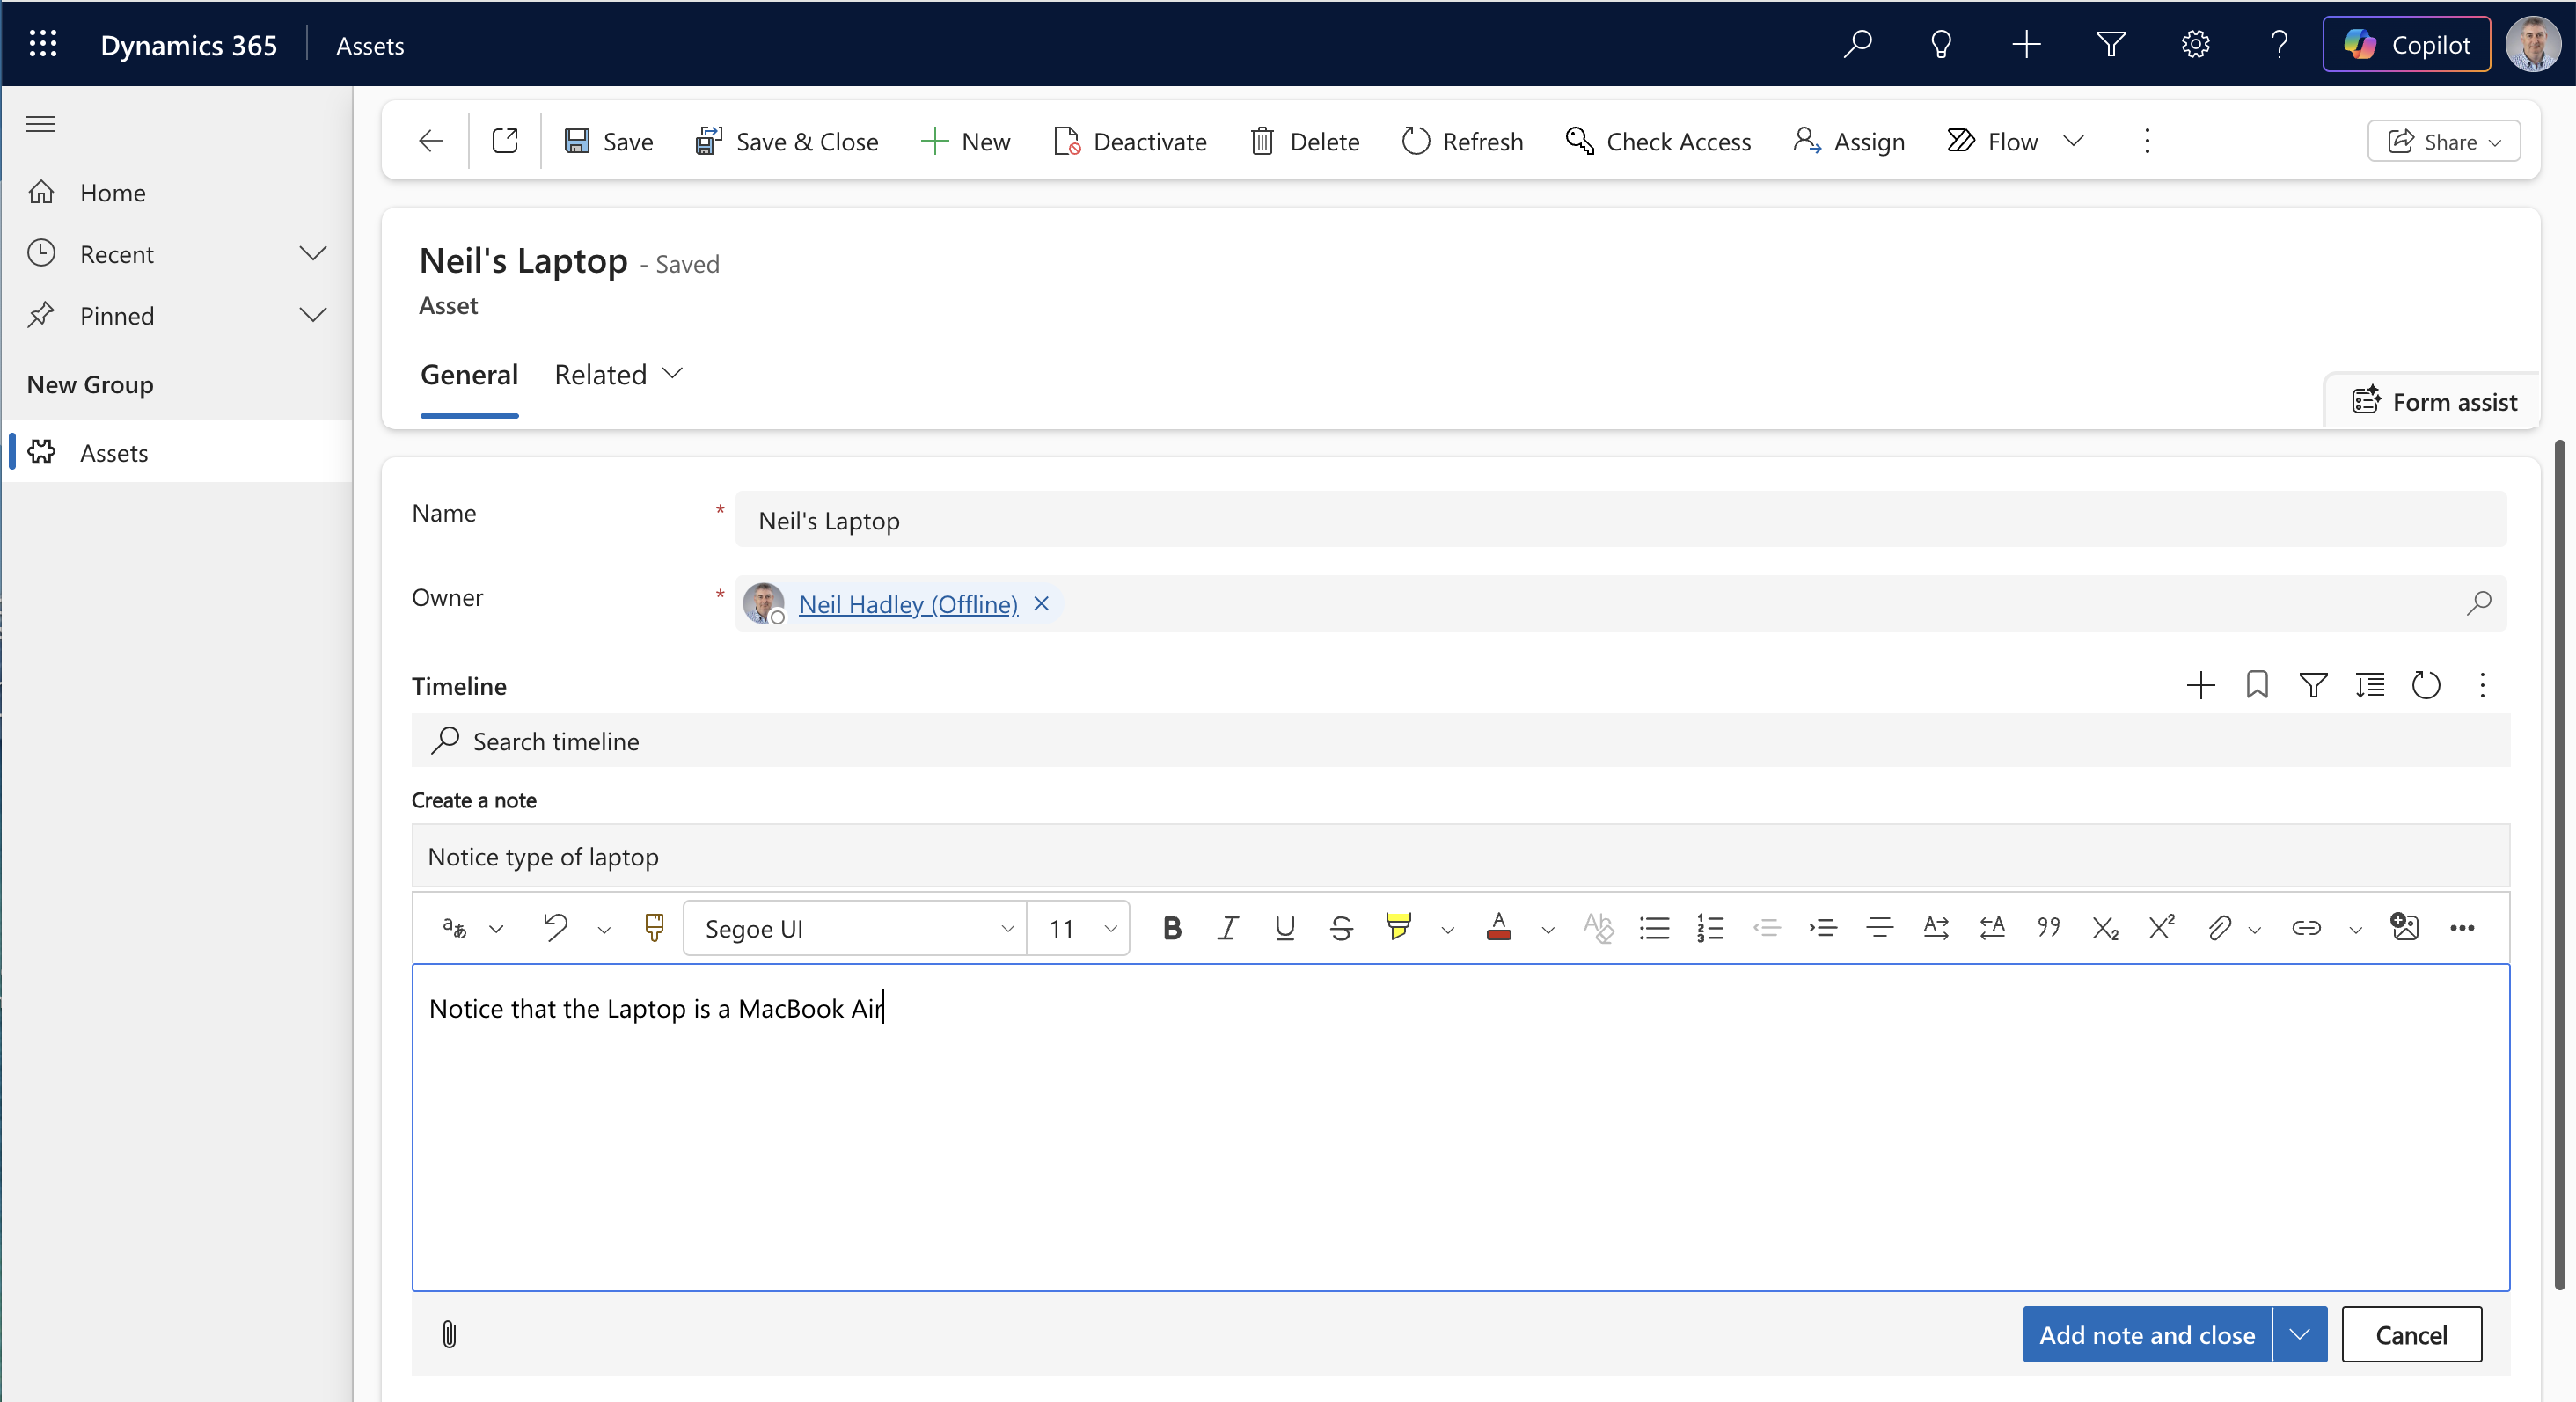
Task: Click timeline sort order icon
Action: click(x=2370, y=685)
